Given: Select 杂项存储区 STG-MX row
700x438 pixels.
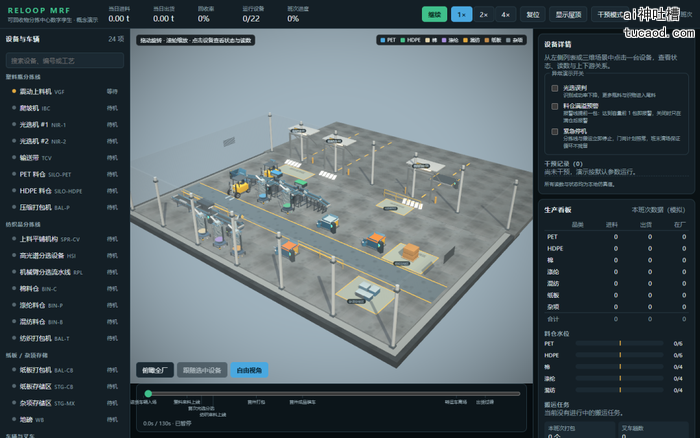Looking at the screenshot, I should [x=64, y=403].
